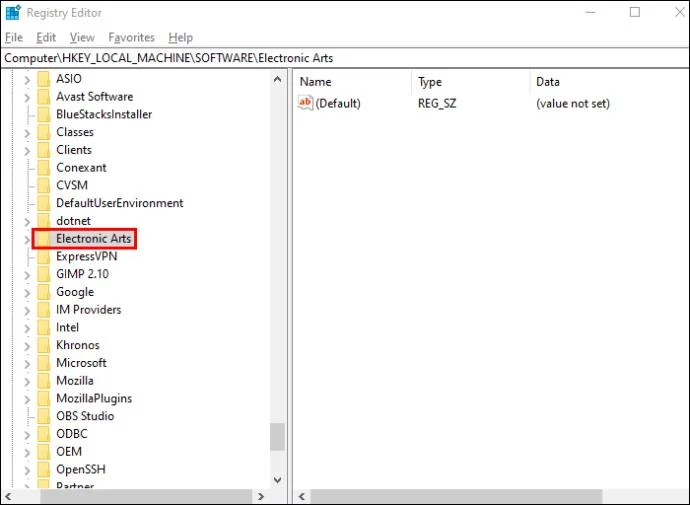Screen dimensions: 690x505
Task: Click the ab string icon beside (Default)
Action: (x=306, y=103)
